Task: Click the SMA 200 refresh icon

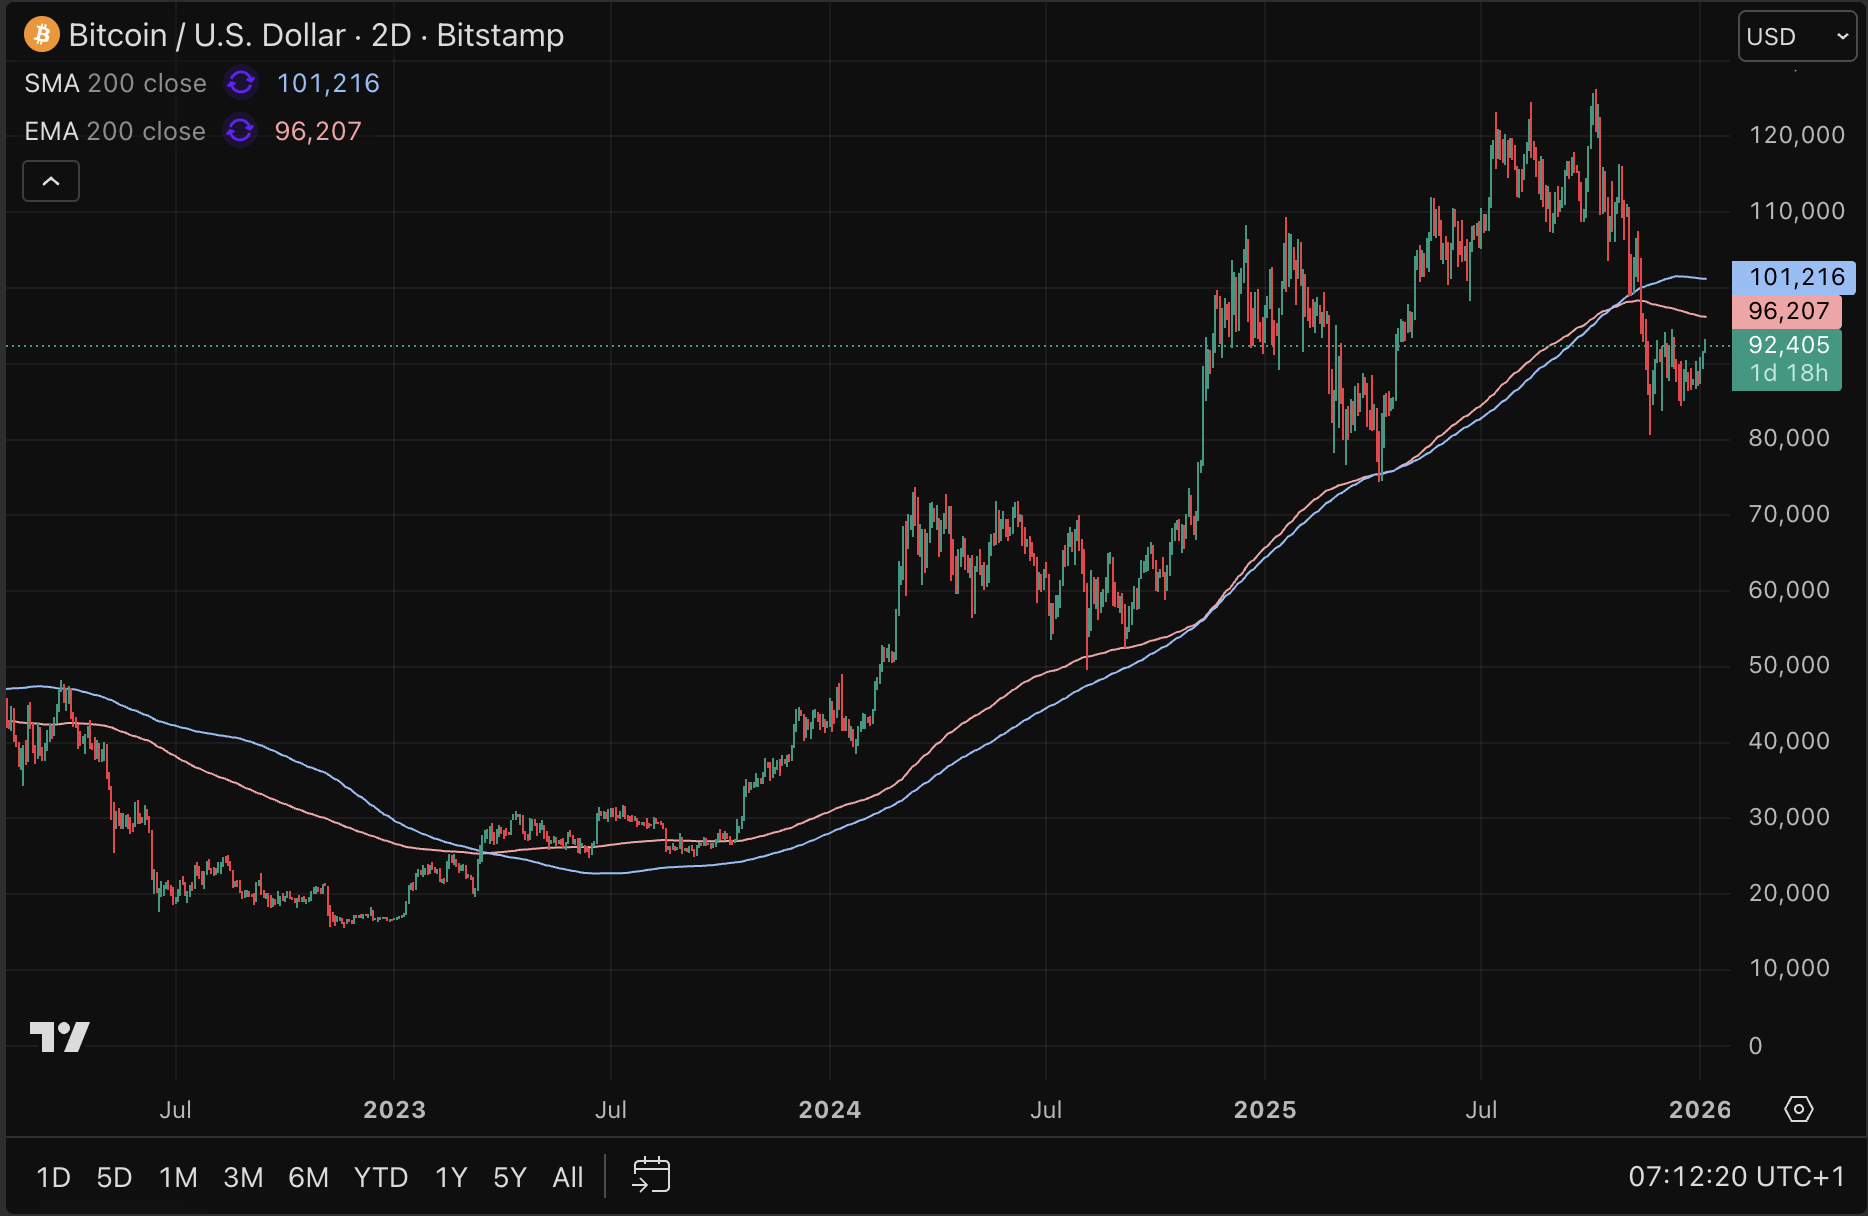Action: coord(241,83)
